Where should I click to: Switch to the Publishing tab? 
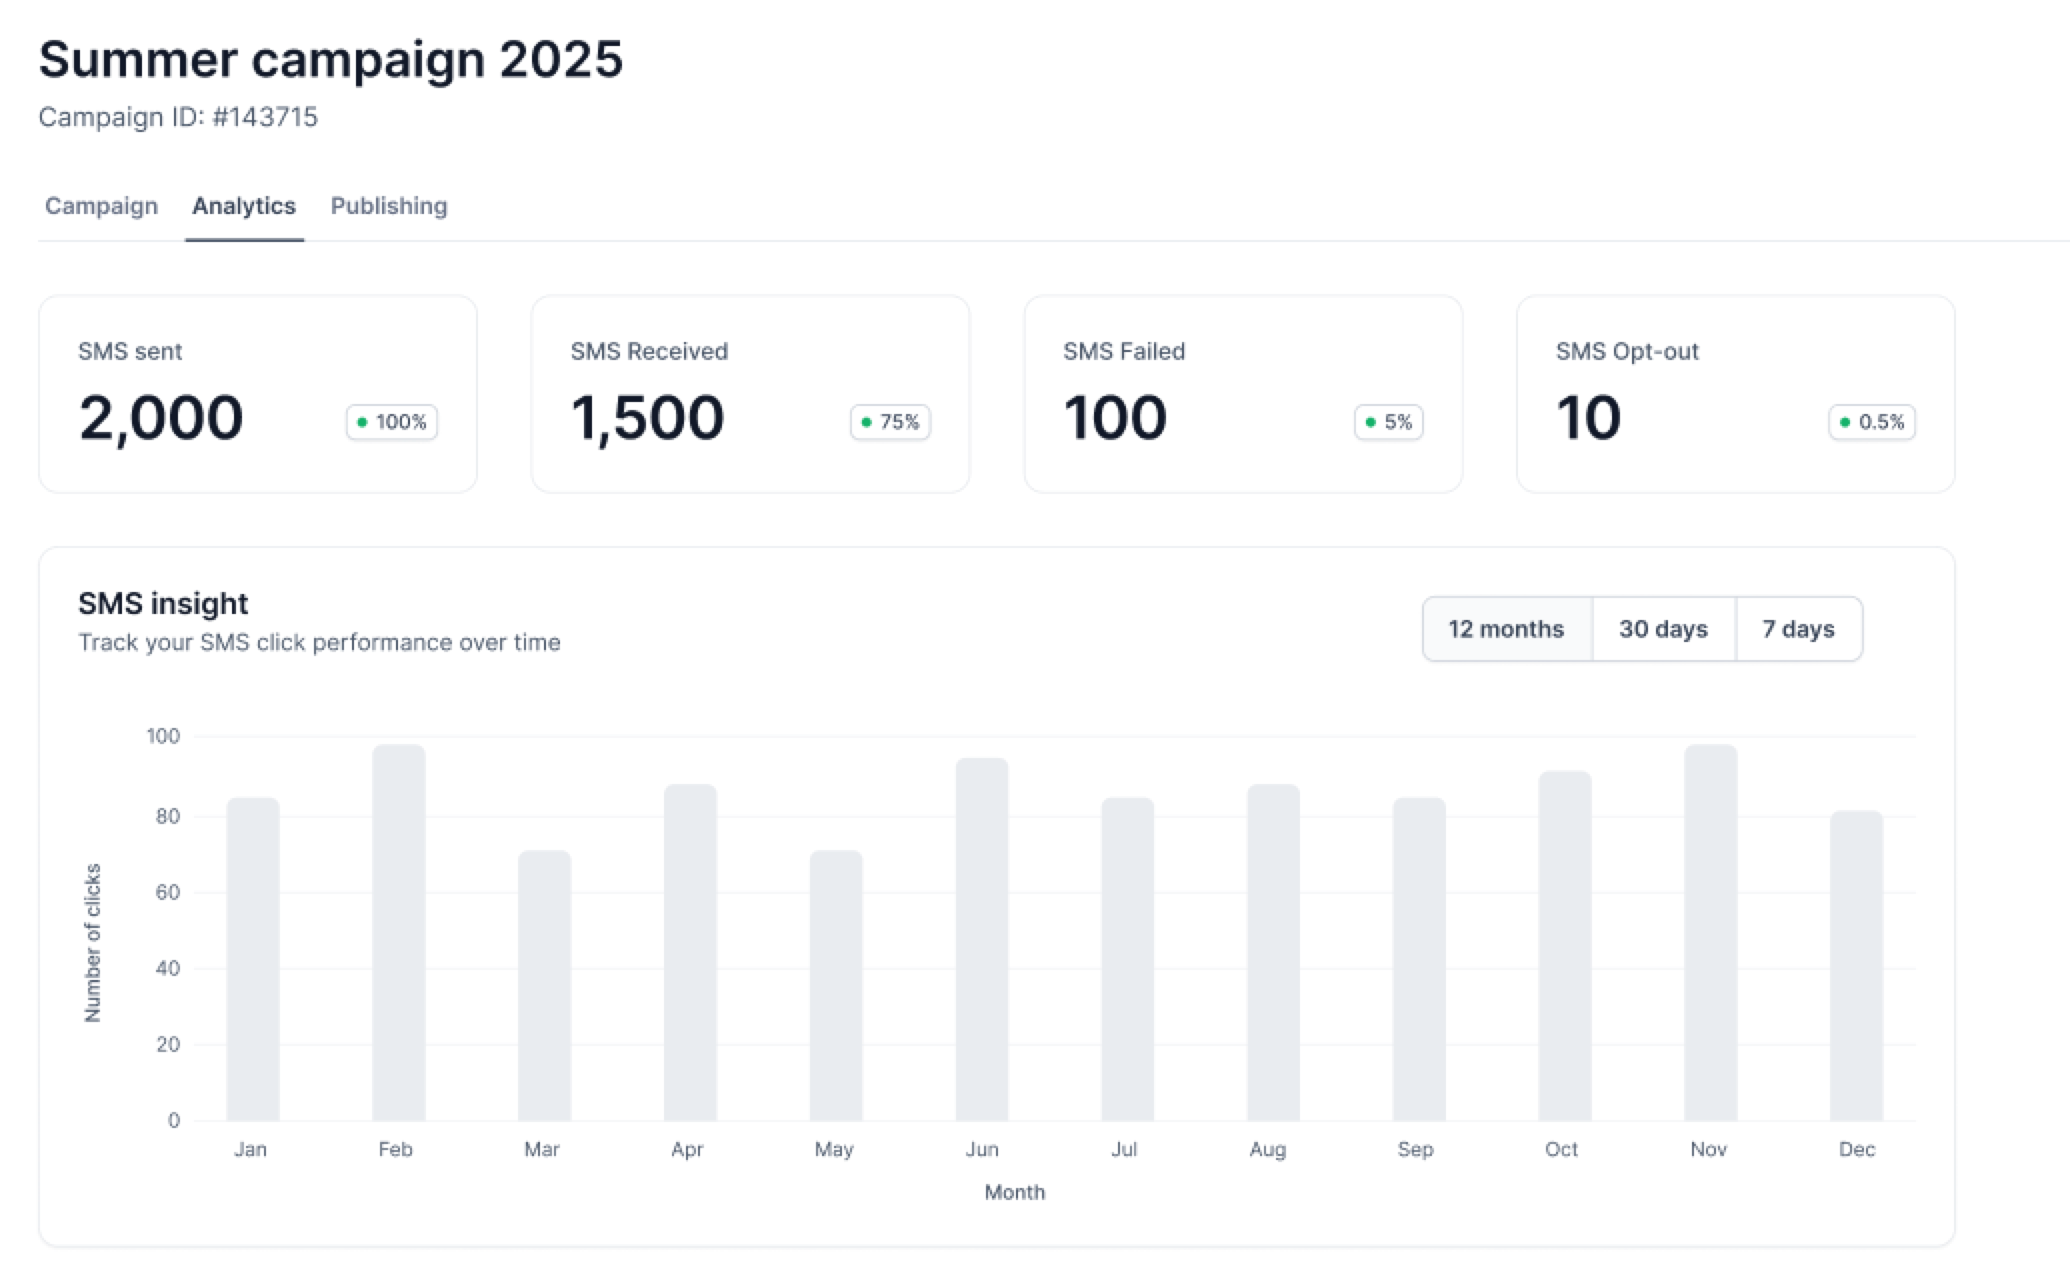point(389,206)
